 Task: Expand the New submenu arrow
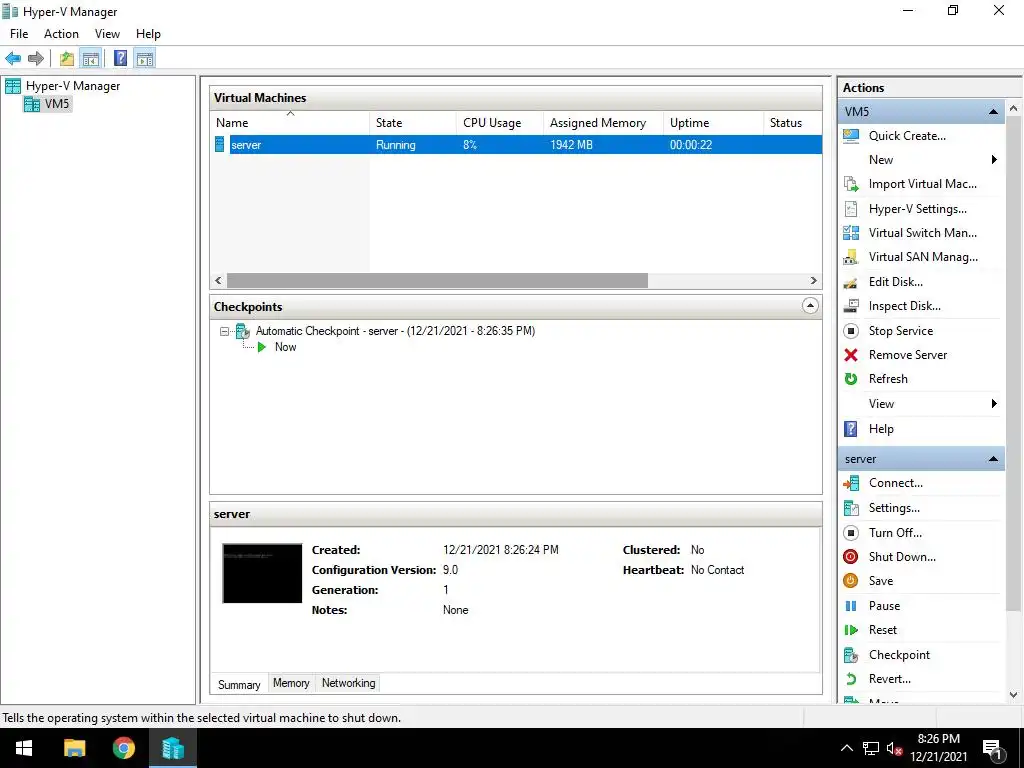[994, 160]
